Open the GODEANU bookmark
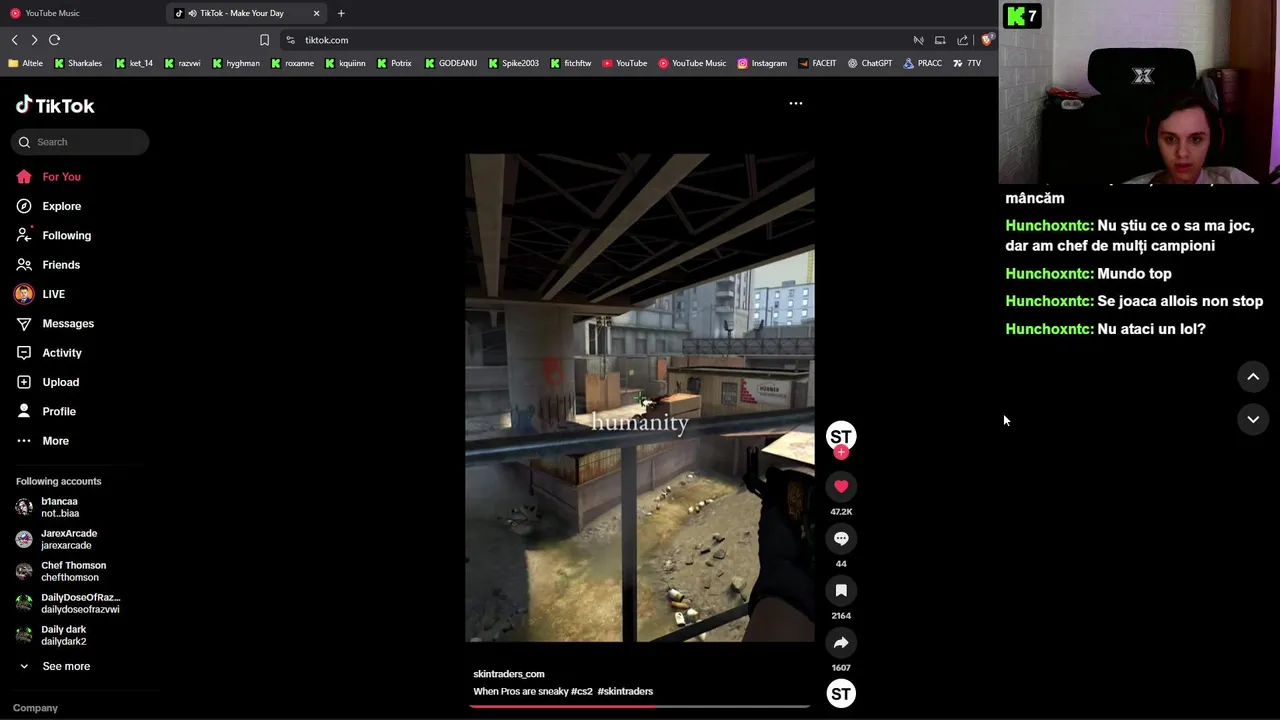The width and height of the screenshot is (1280, 720). point(451,63)
